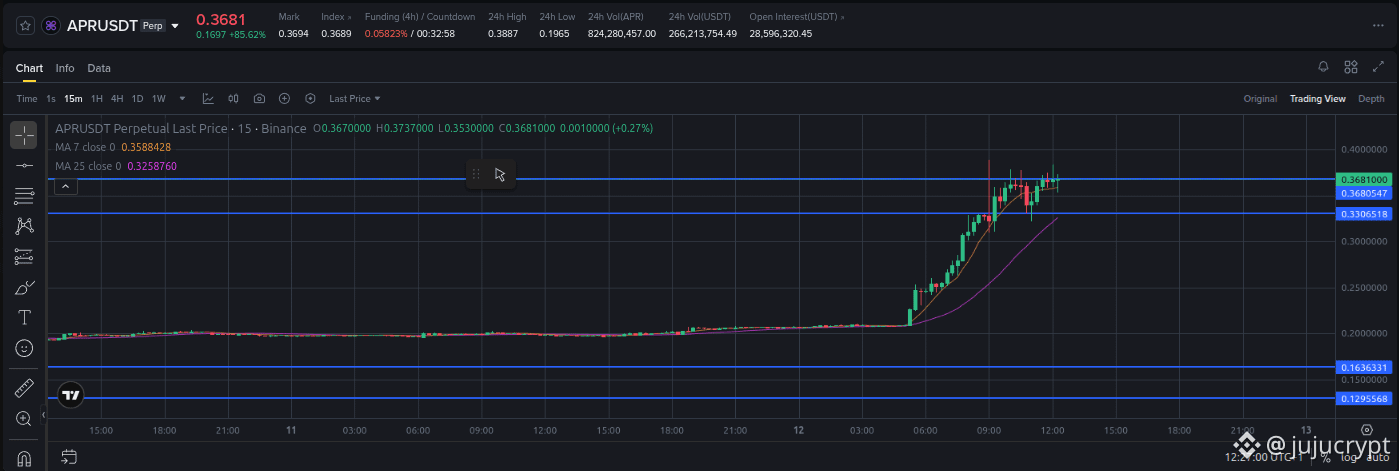The height and width of the screenshot is (471, 1399).
Task: Switch interval to 1s
Action: [x=51, y=98]
